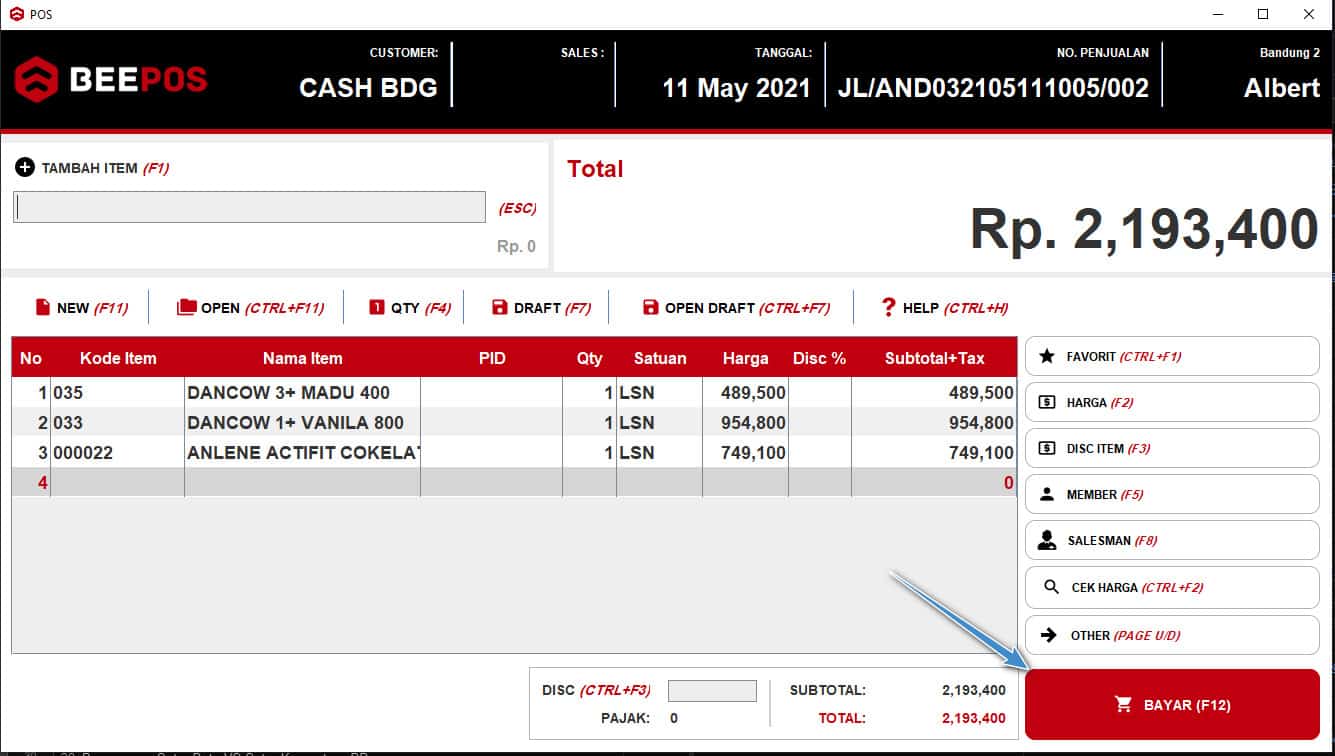
Task: Click OPEN DRAFT (CTRL+F7) in the toolbar
Action: (x=736, y=307)
